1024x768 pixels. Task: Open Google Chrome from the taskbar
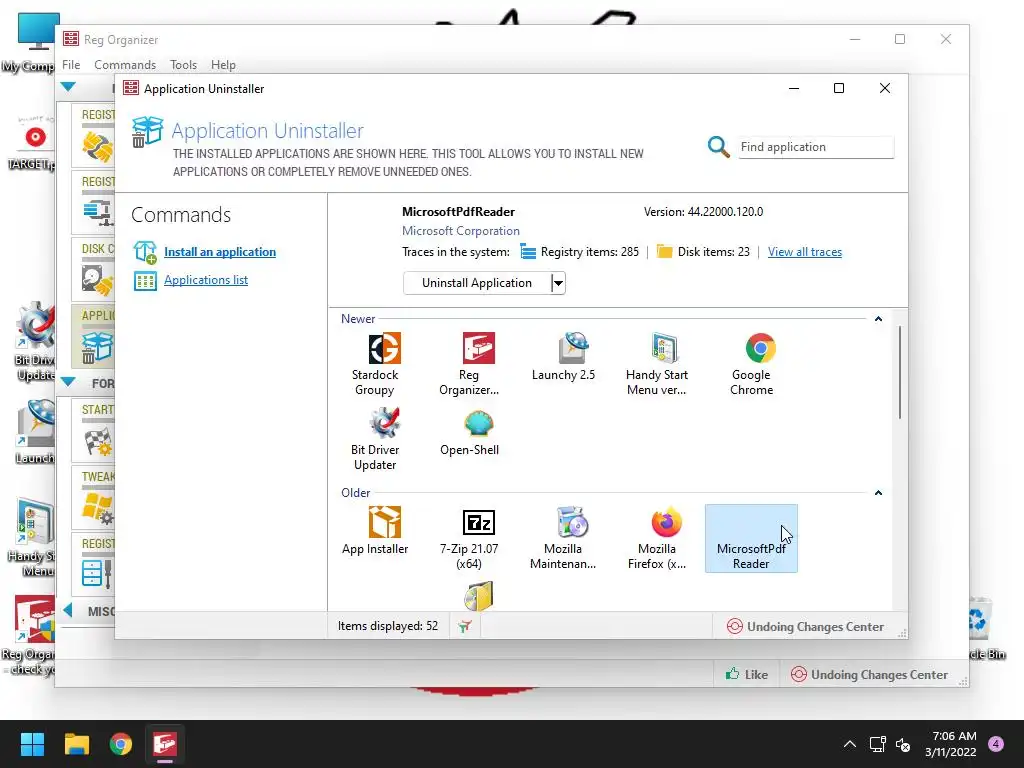pos(121,744)
